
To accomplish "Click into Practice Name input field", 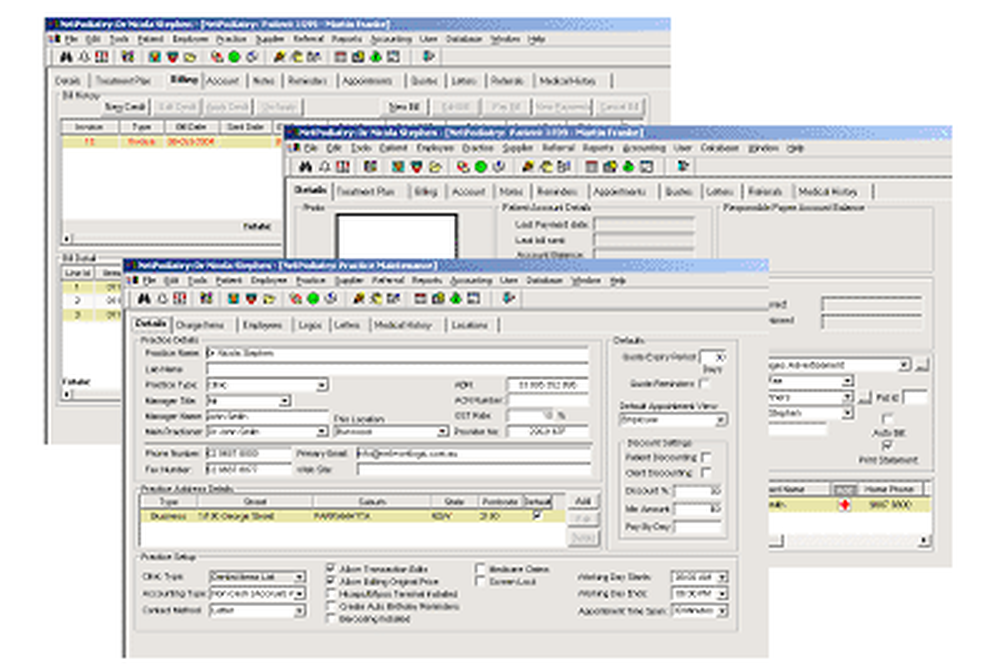I will coord(397,353).
